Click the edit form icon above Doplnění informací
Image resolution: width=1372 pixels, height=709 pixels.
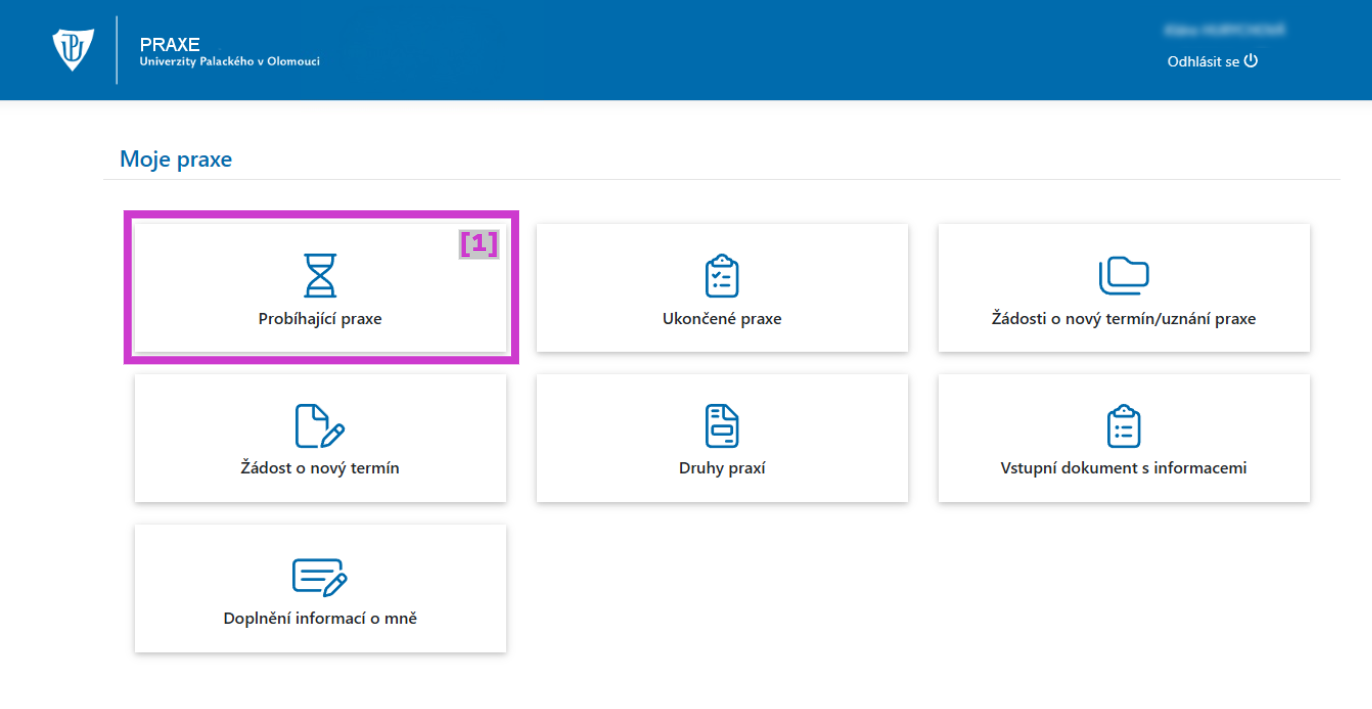(320, 576)
